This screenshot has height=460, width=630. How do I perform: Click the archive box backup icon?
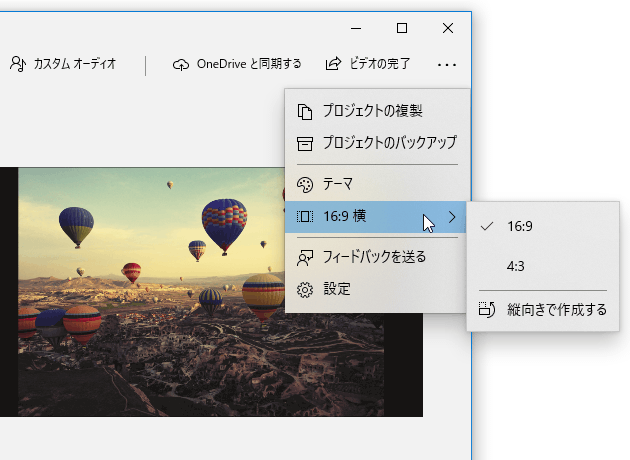[x=305, y=143]
